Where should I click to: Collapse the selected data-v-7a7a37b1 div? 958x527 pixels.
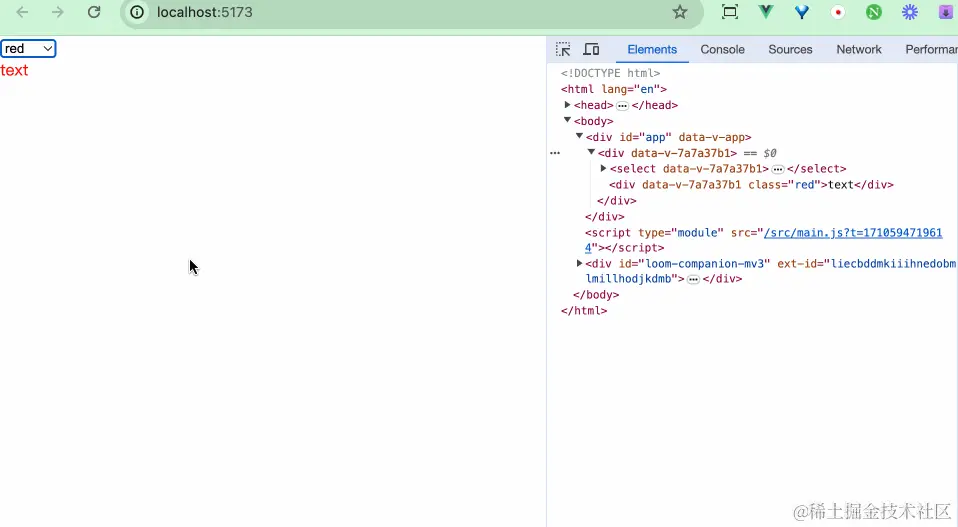tap(591, 153)
